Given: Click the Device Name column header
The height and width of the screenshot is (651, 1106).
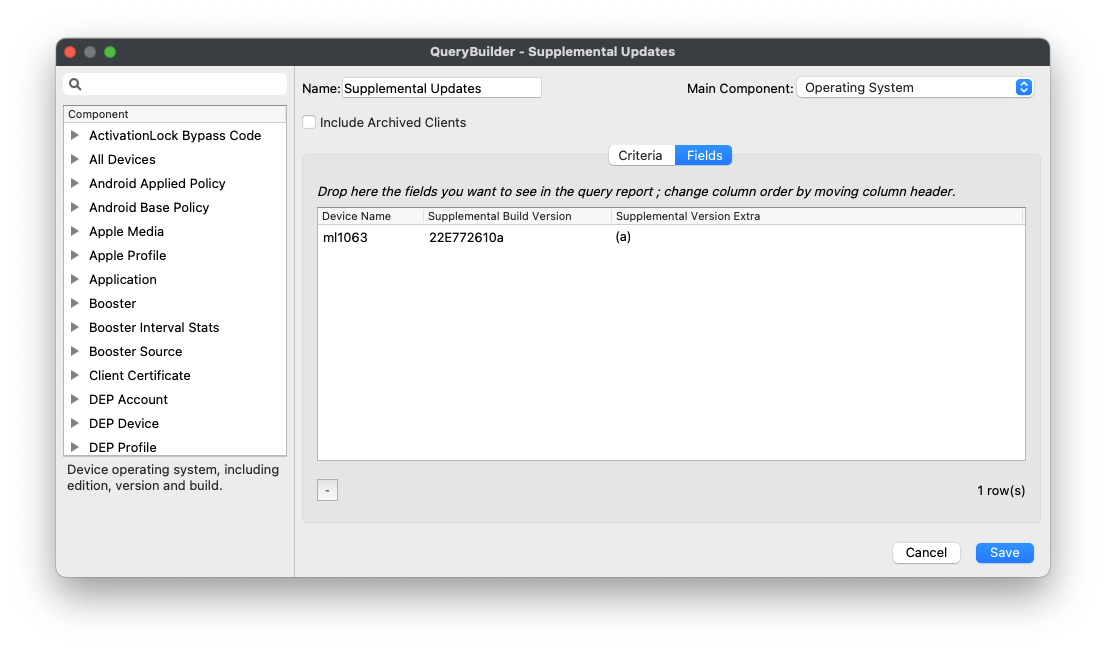Looking at the screenshot, I should 370,217.
